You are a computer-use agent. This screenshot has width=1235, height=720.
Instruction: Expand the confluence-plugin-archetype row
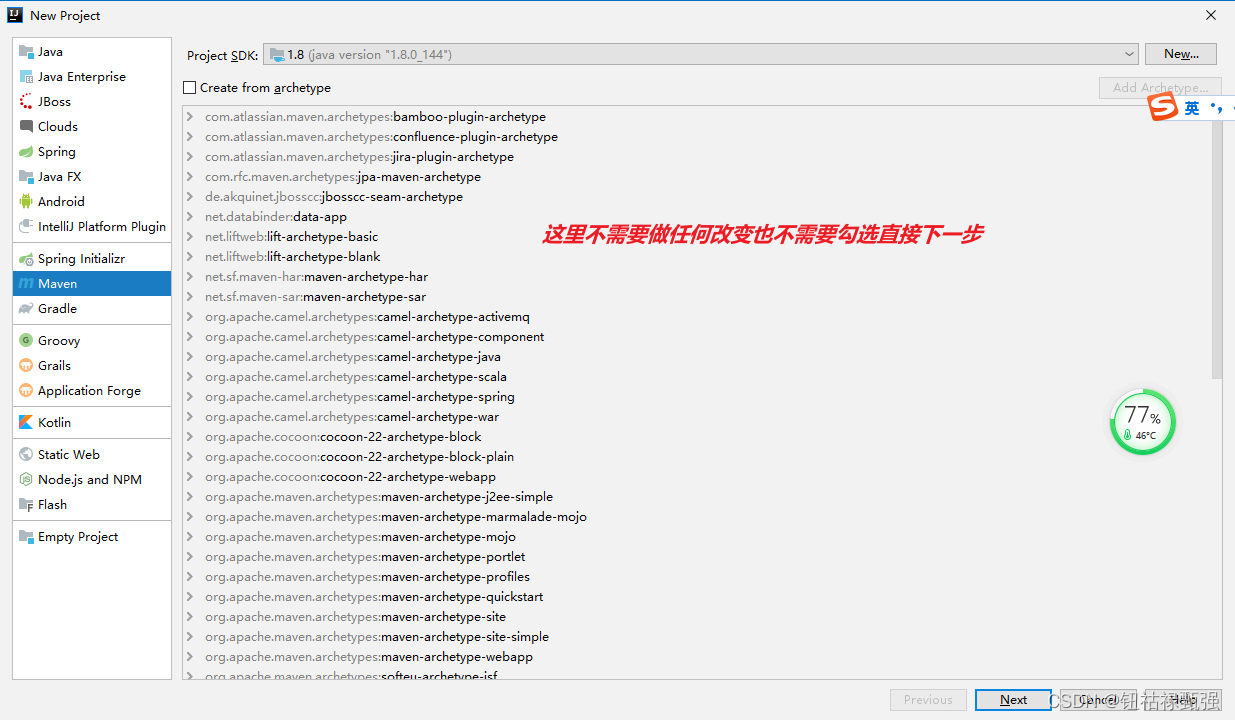[190, 137]
